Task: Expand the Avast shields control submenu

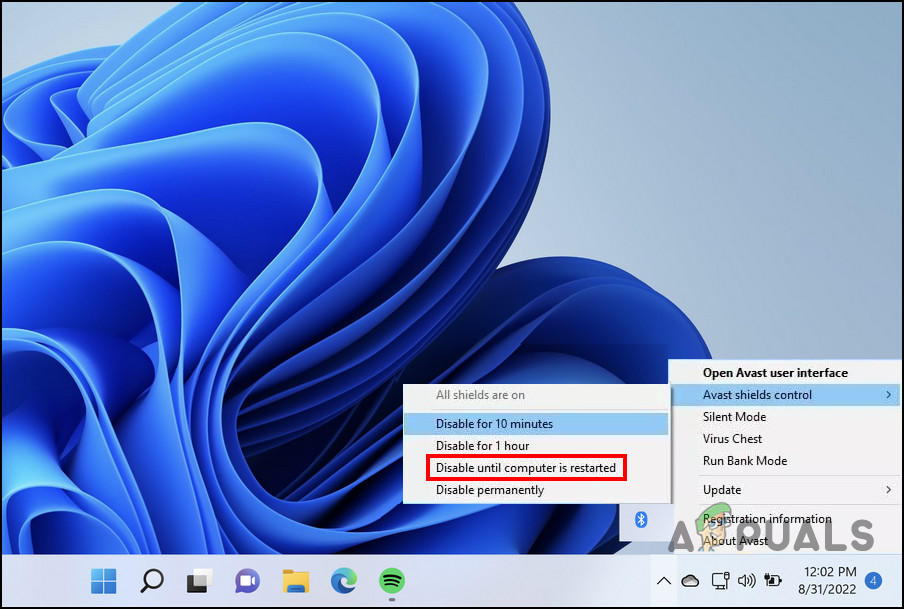Action: [783, 395]
